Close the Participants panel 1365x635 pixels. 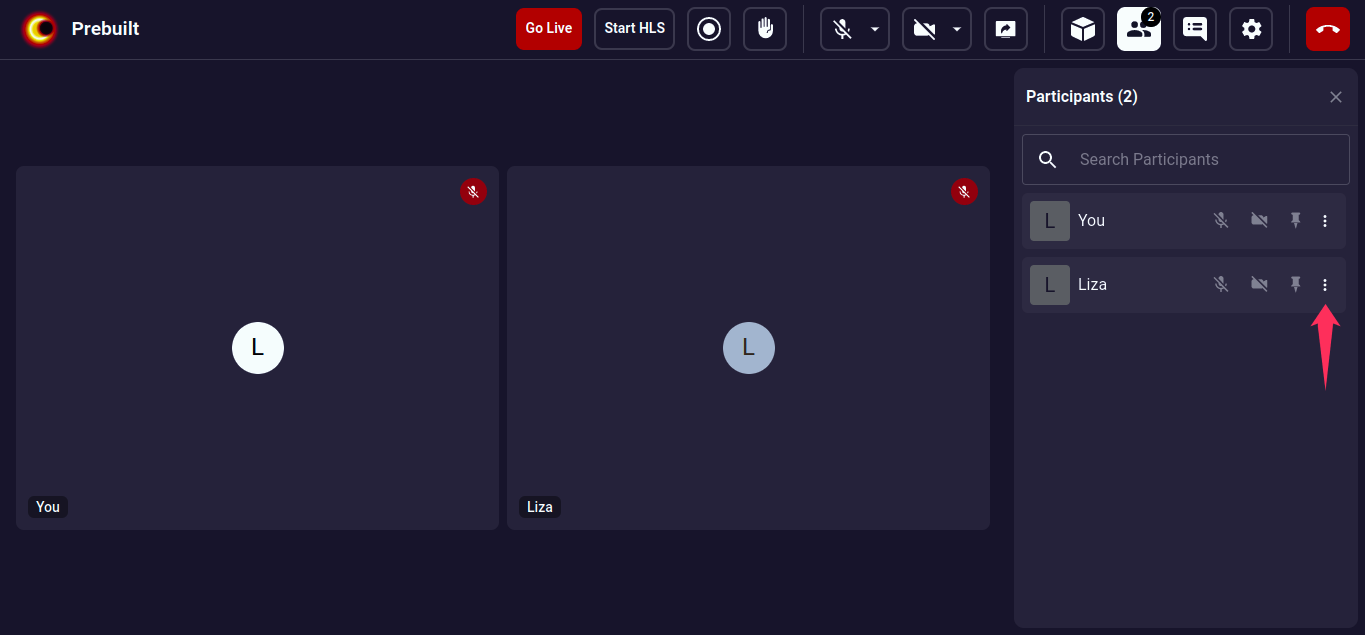(x=1336, y=97)
